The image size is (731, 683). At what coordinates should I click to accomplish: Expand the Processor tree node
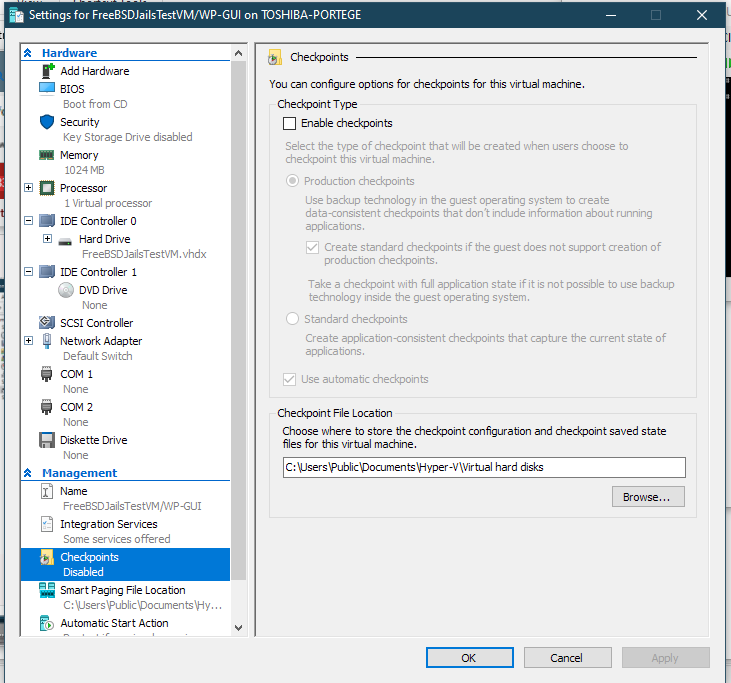28,188
